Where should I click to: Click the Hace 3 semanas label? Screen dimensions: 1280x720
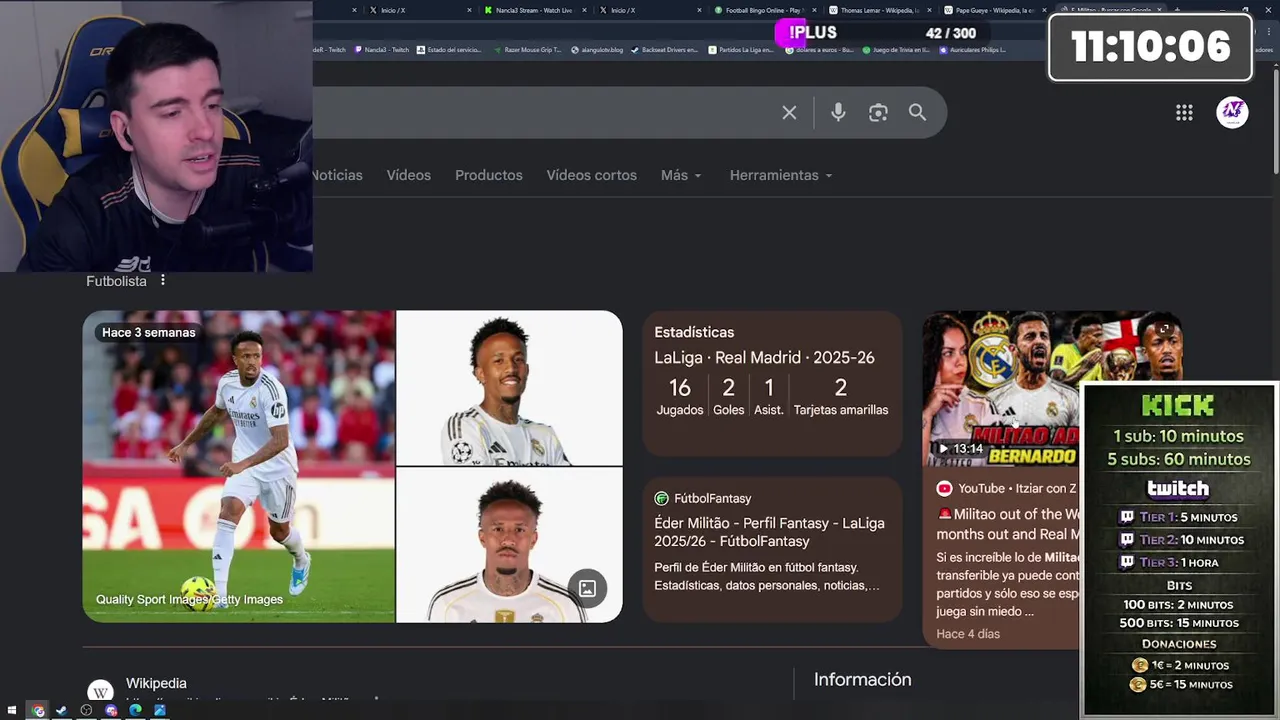pos(149,332)
